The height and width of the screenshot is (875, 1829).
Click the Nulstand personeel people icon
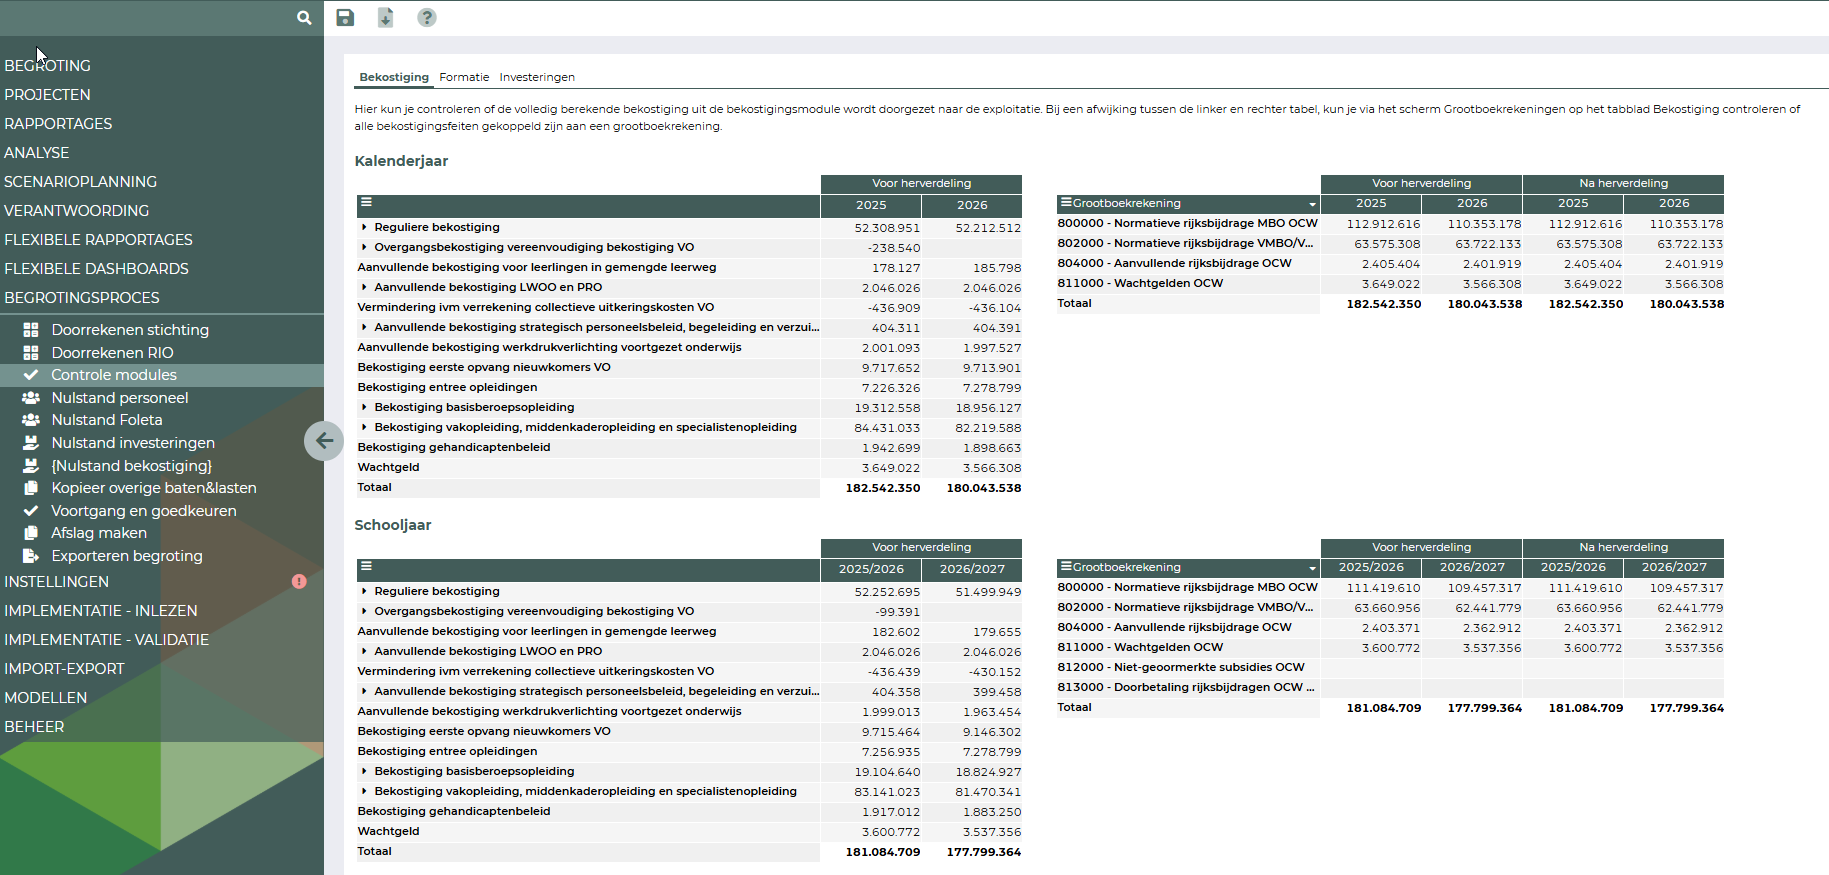click(x=31, y=398)
